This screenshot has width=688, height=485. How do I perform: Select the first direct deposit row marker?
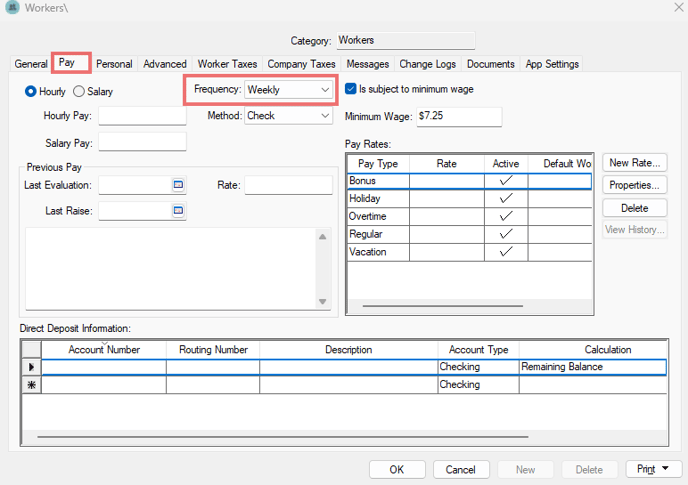click(x=30, y=367)
